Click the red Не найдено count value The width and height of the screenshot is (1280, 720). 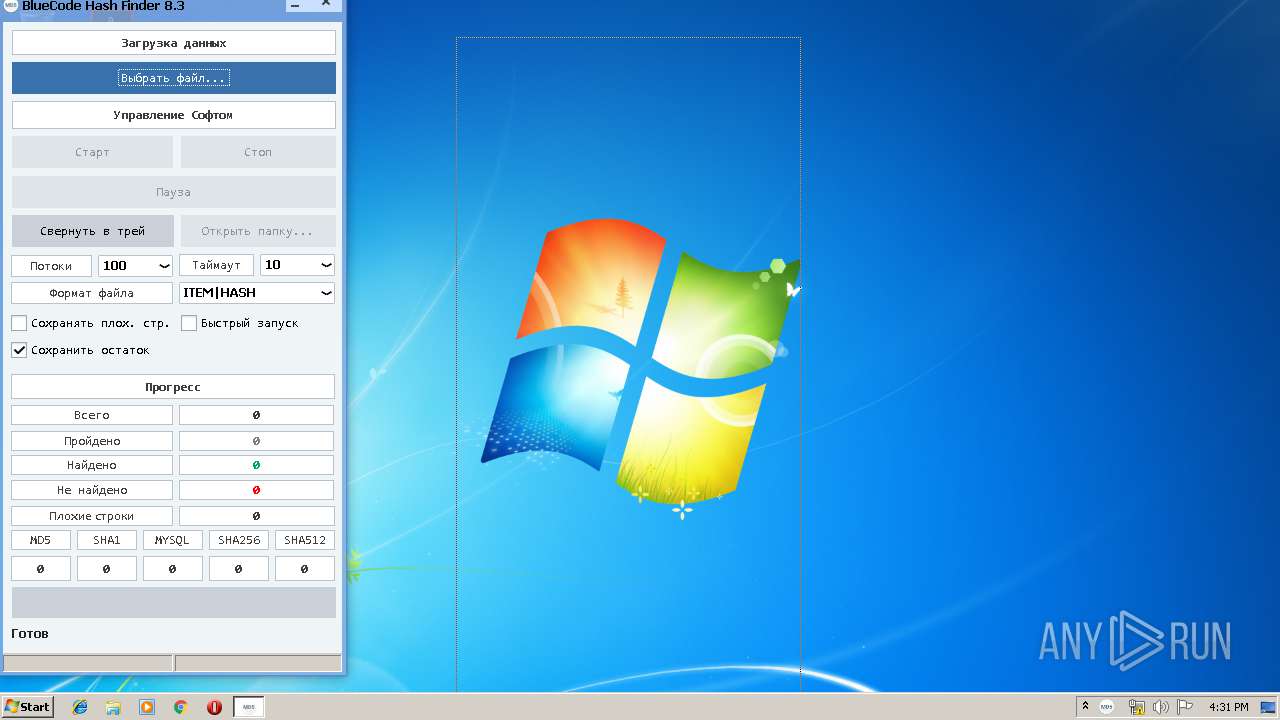pyautogui.click(x=256, y=490)
